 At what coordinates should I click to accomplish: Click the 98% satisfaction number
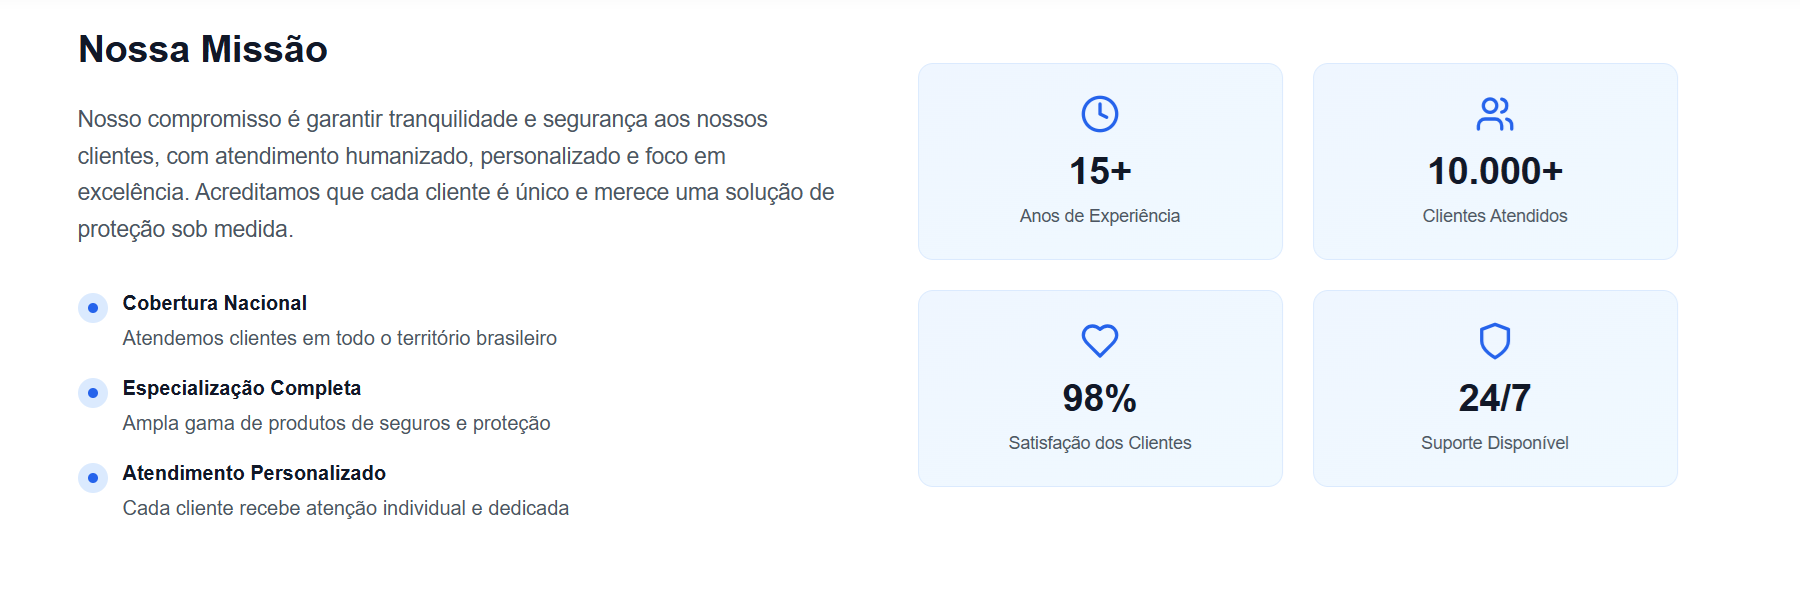click(1100, 398)
